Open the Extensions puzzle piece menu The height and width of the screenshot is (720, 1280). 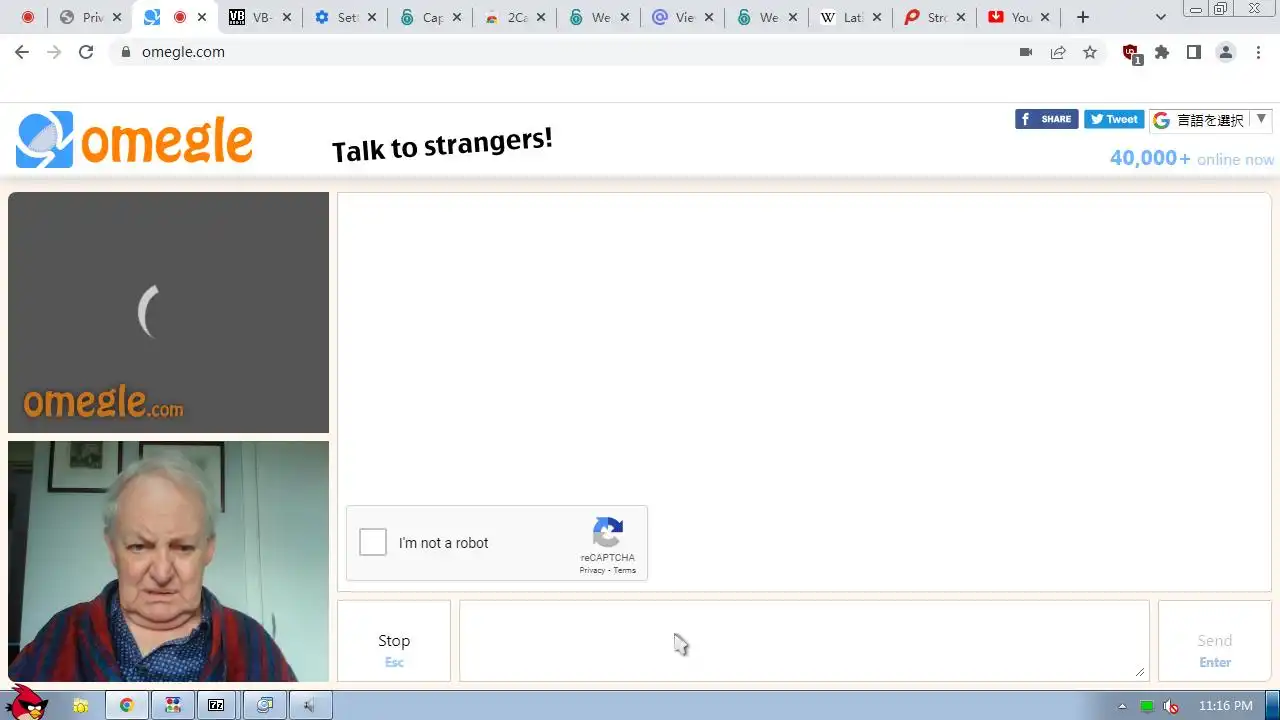click(x=1162, y=52)
